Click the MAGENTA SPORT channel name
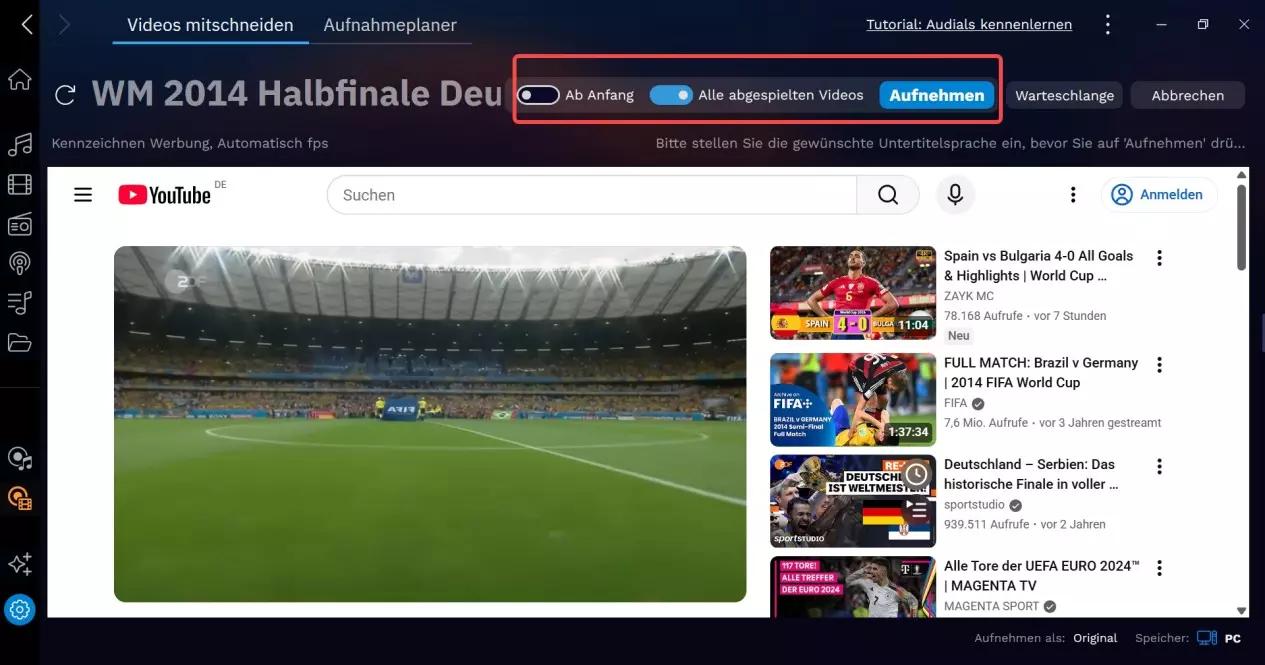The height and width of the screenshot is (665, 1265). [992, 606]
